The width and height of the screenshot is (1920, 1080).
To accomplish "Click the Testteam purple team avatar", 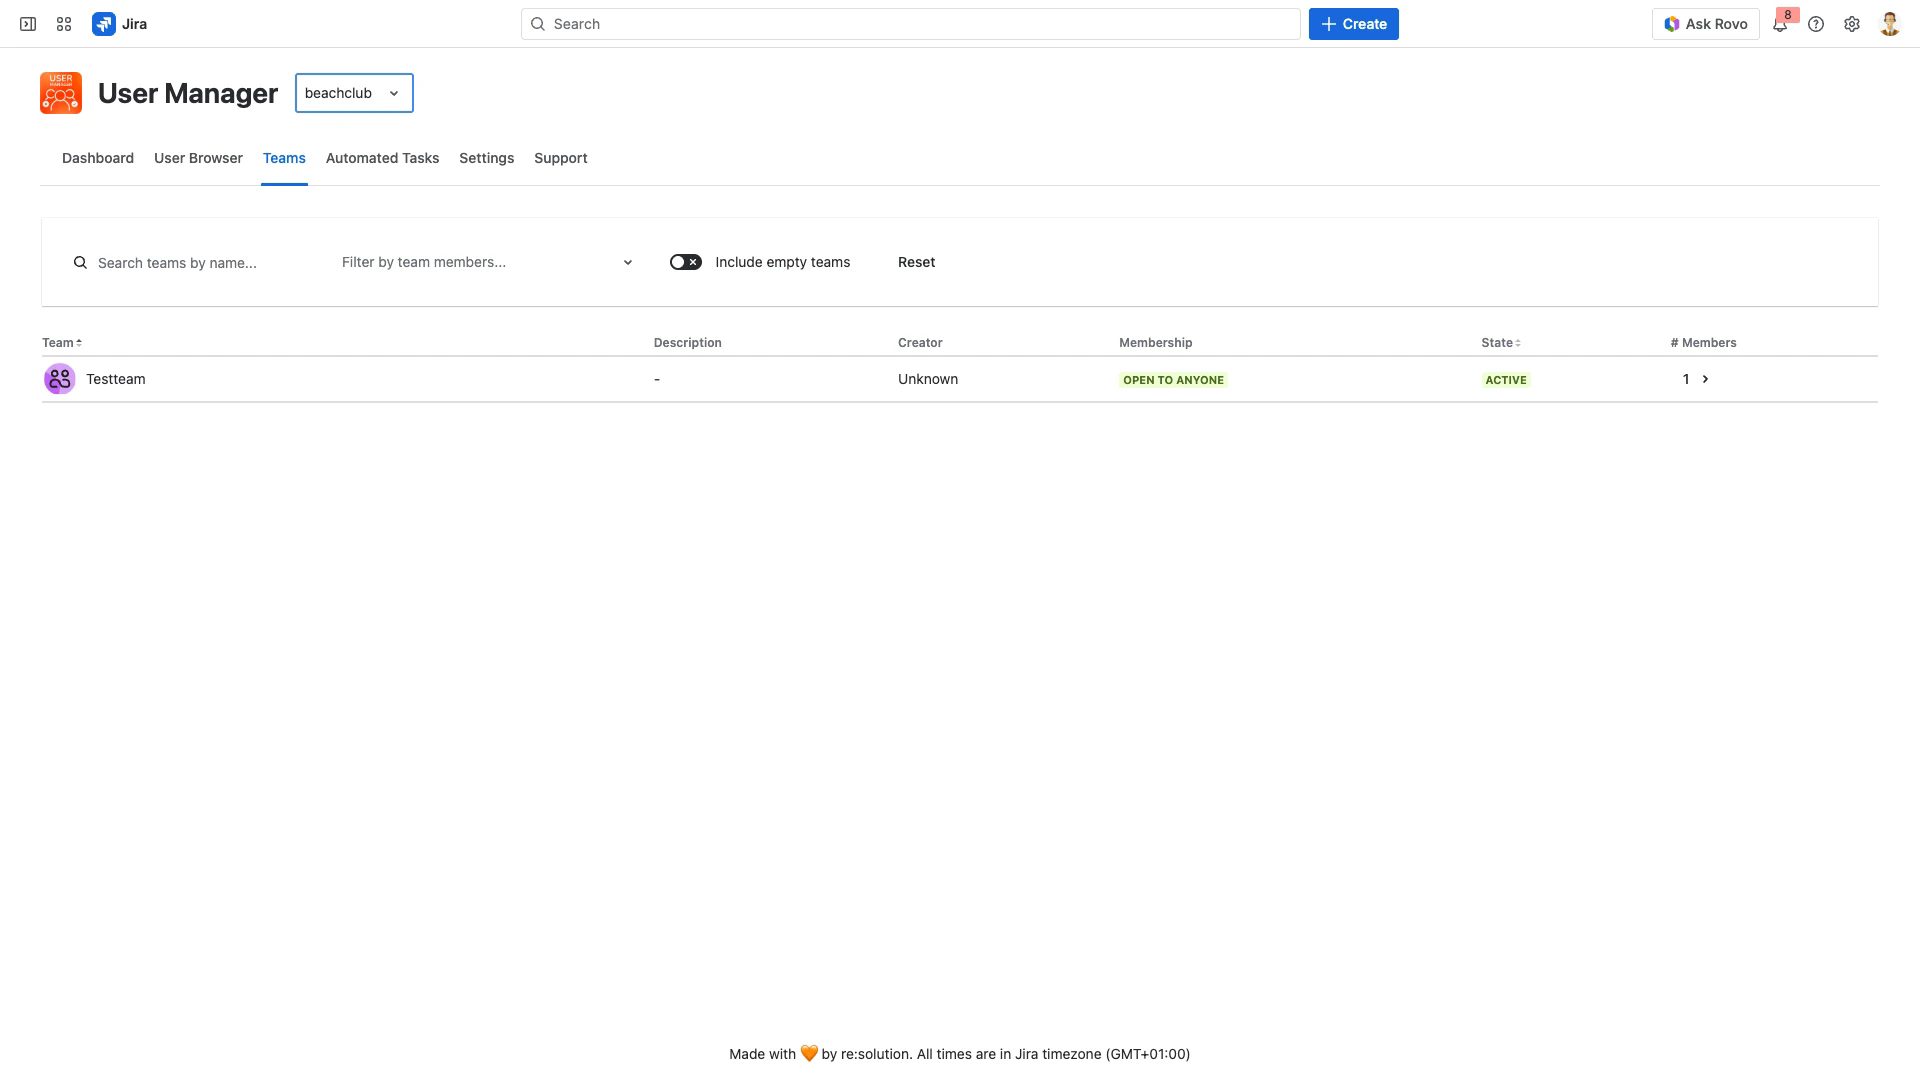I will (x=58, y=379).
